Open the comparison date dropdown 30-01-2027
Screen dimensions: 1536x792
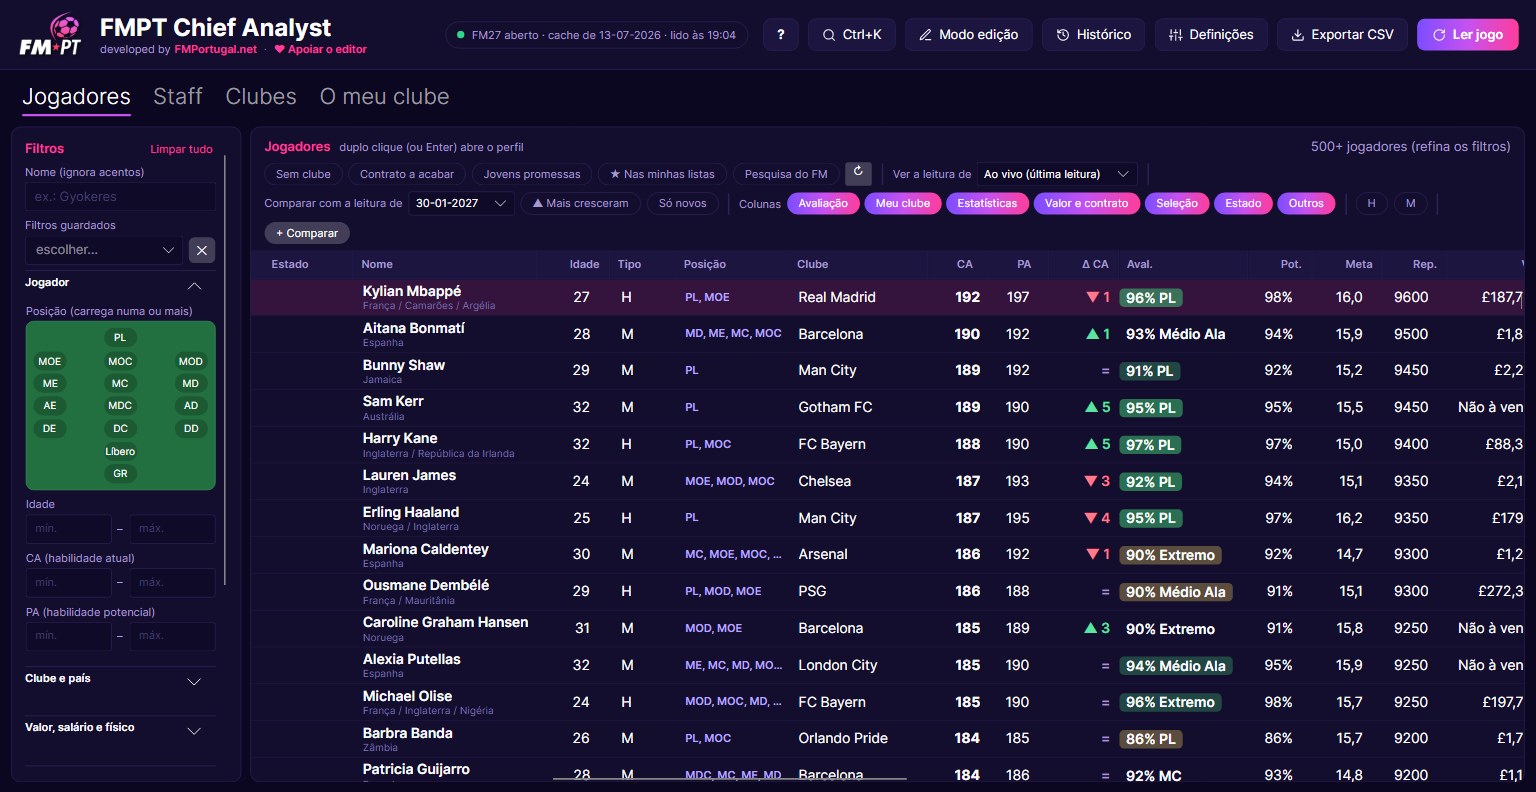[461, 203]
